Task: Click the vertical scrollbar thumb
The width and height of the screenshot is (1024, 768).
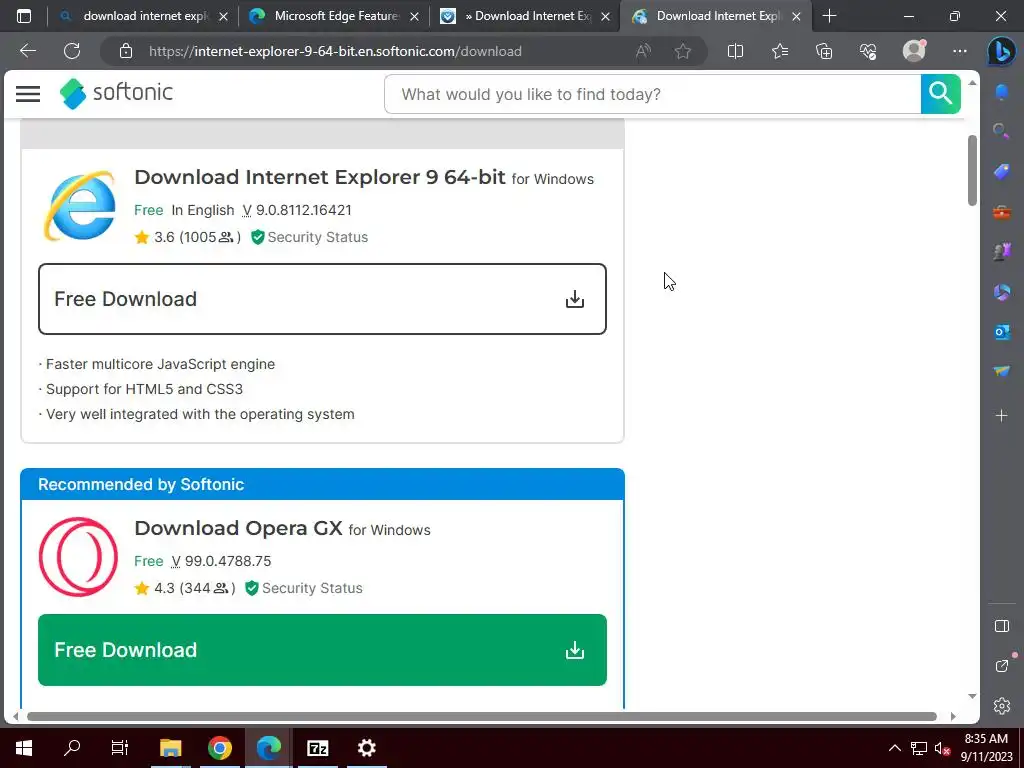Action: (x=972, y=170)
